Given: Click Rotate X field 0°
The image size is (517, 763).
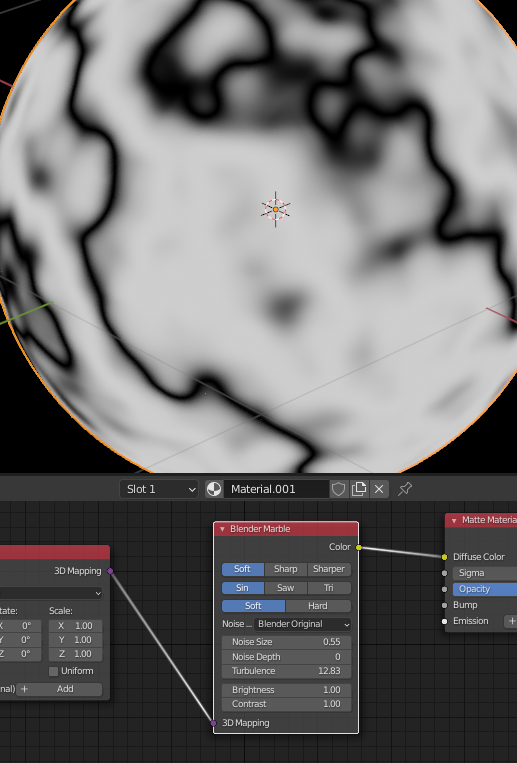Looking at the screenshot, I should pyautogui.click(x=20, y=626).
